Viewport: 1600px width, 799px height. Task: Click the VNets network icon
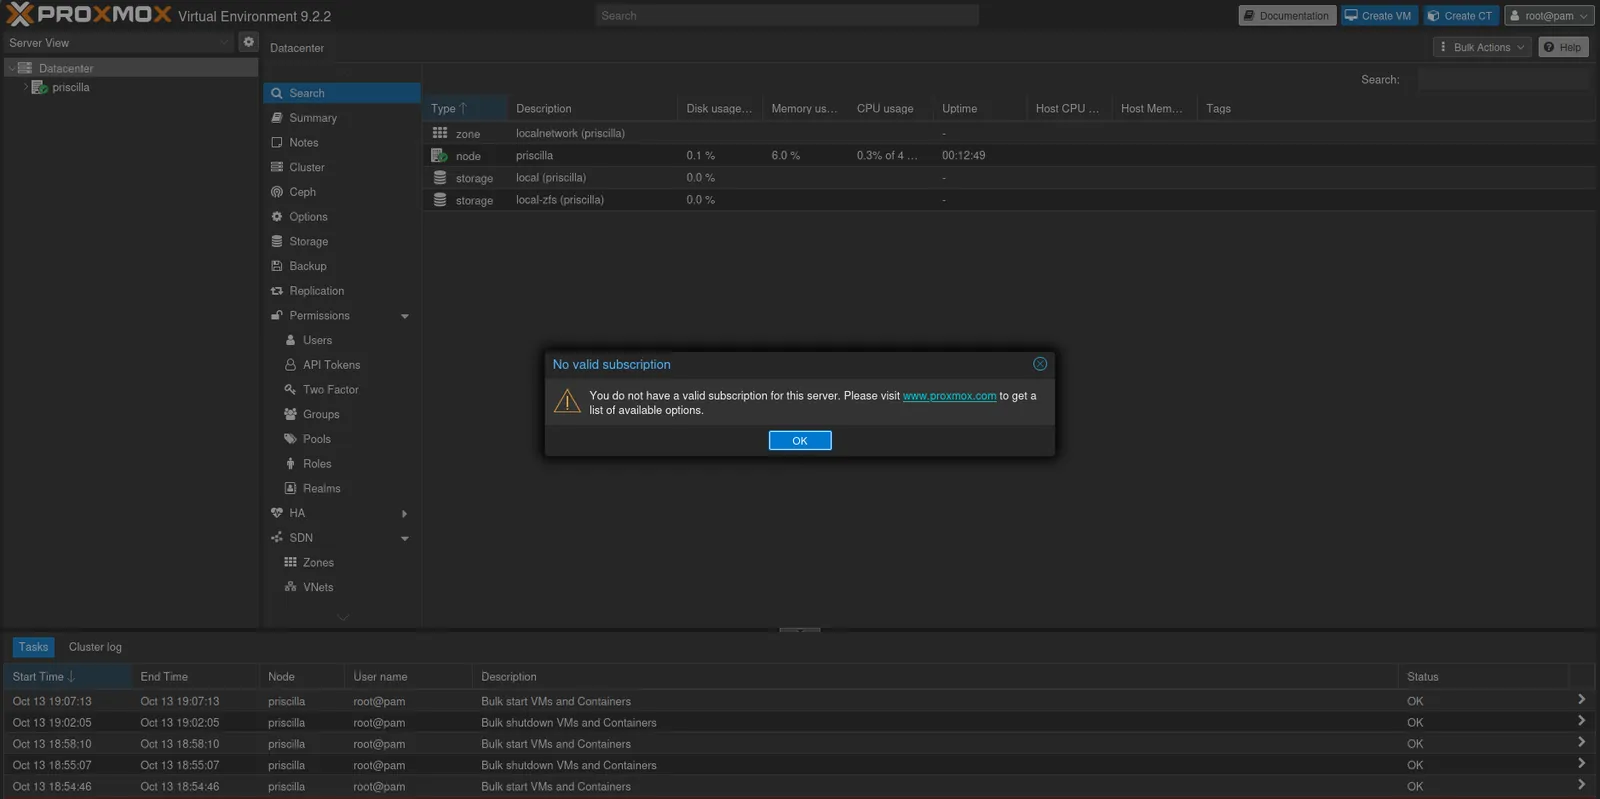pyautogui.click(x=290, y=587)
